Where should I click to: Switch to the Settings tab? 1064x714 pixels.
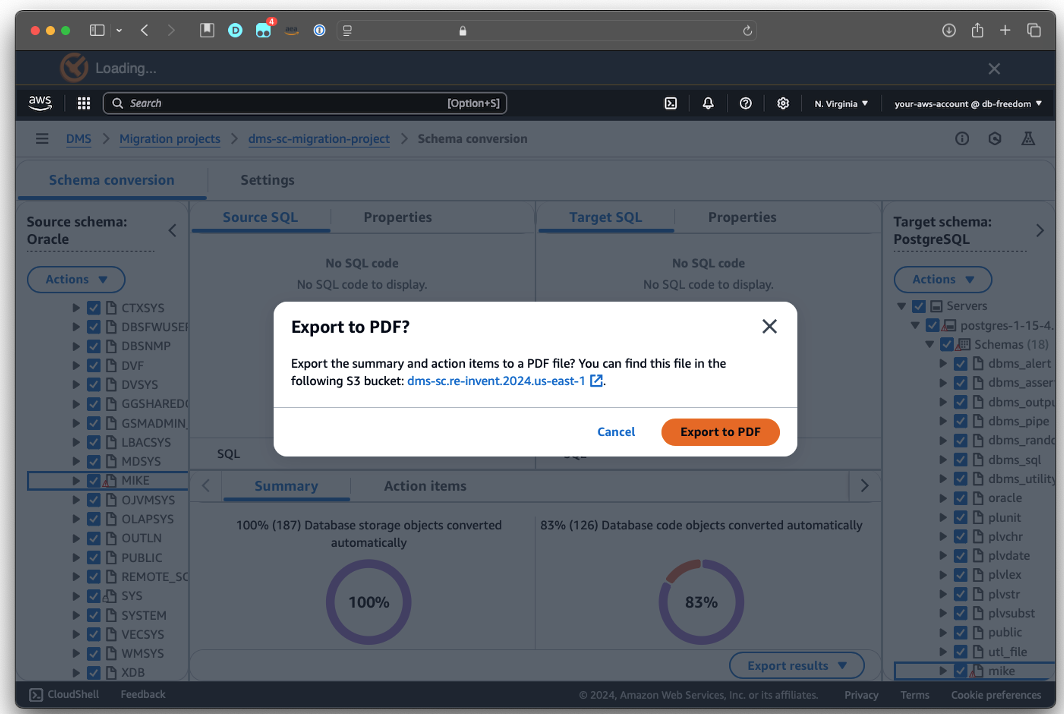pos(267,181)
